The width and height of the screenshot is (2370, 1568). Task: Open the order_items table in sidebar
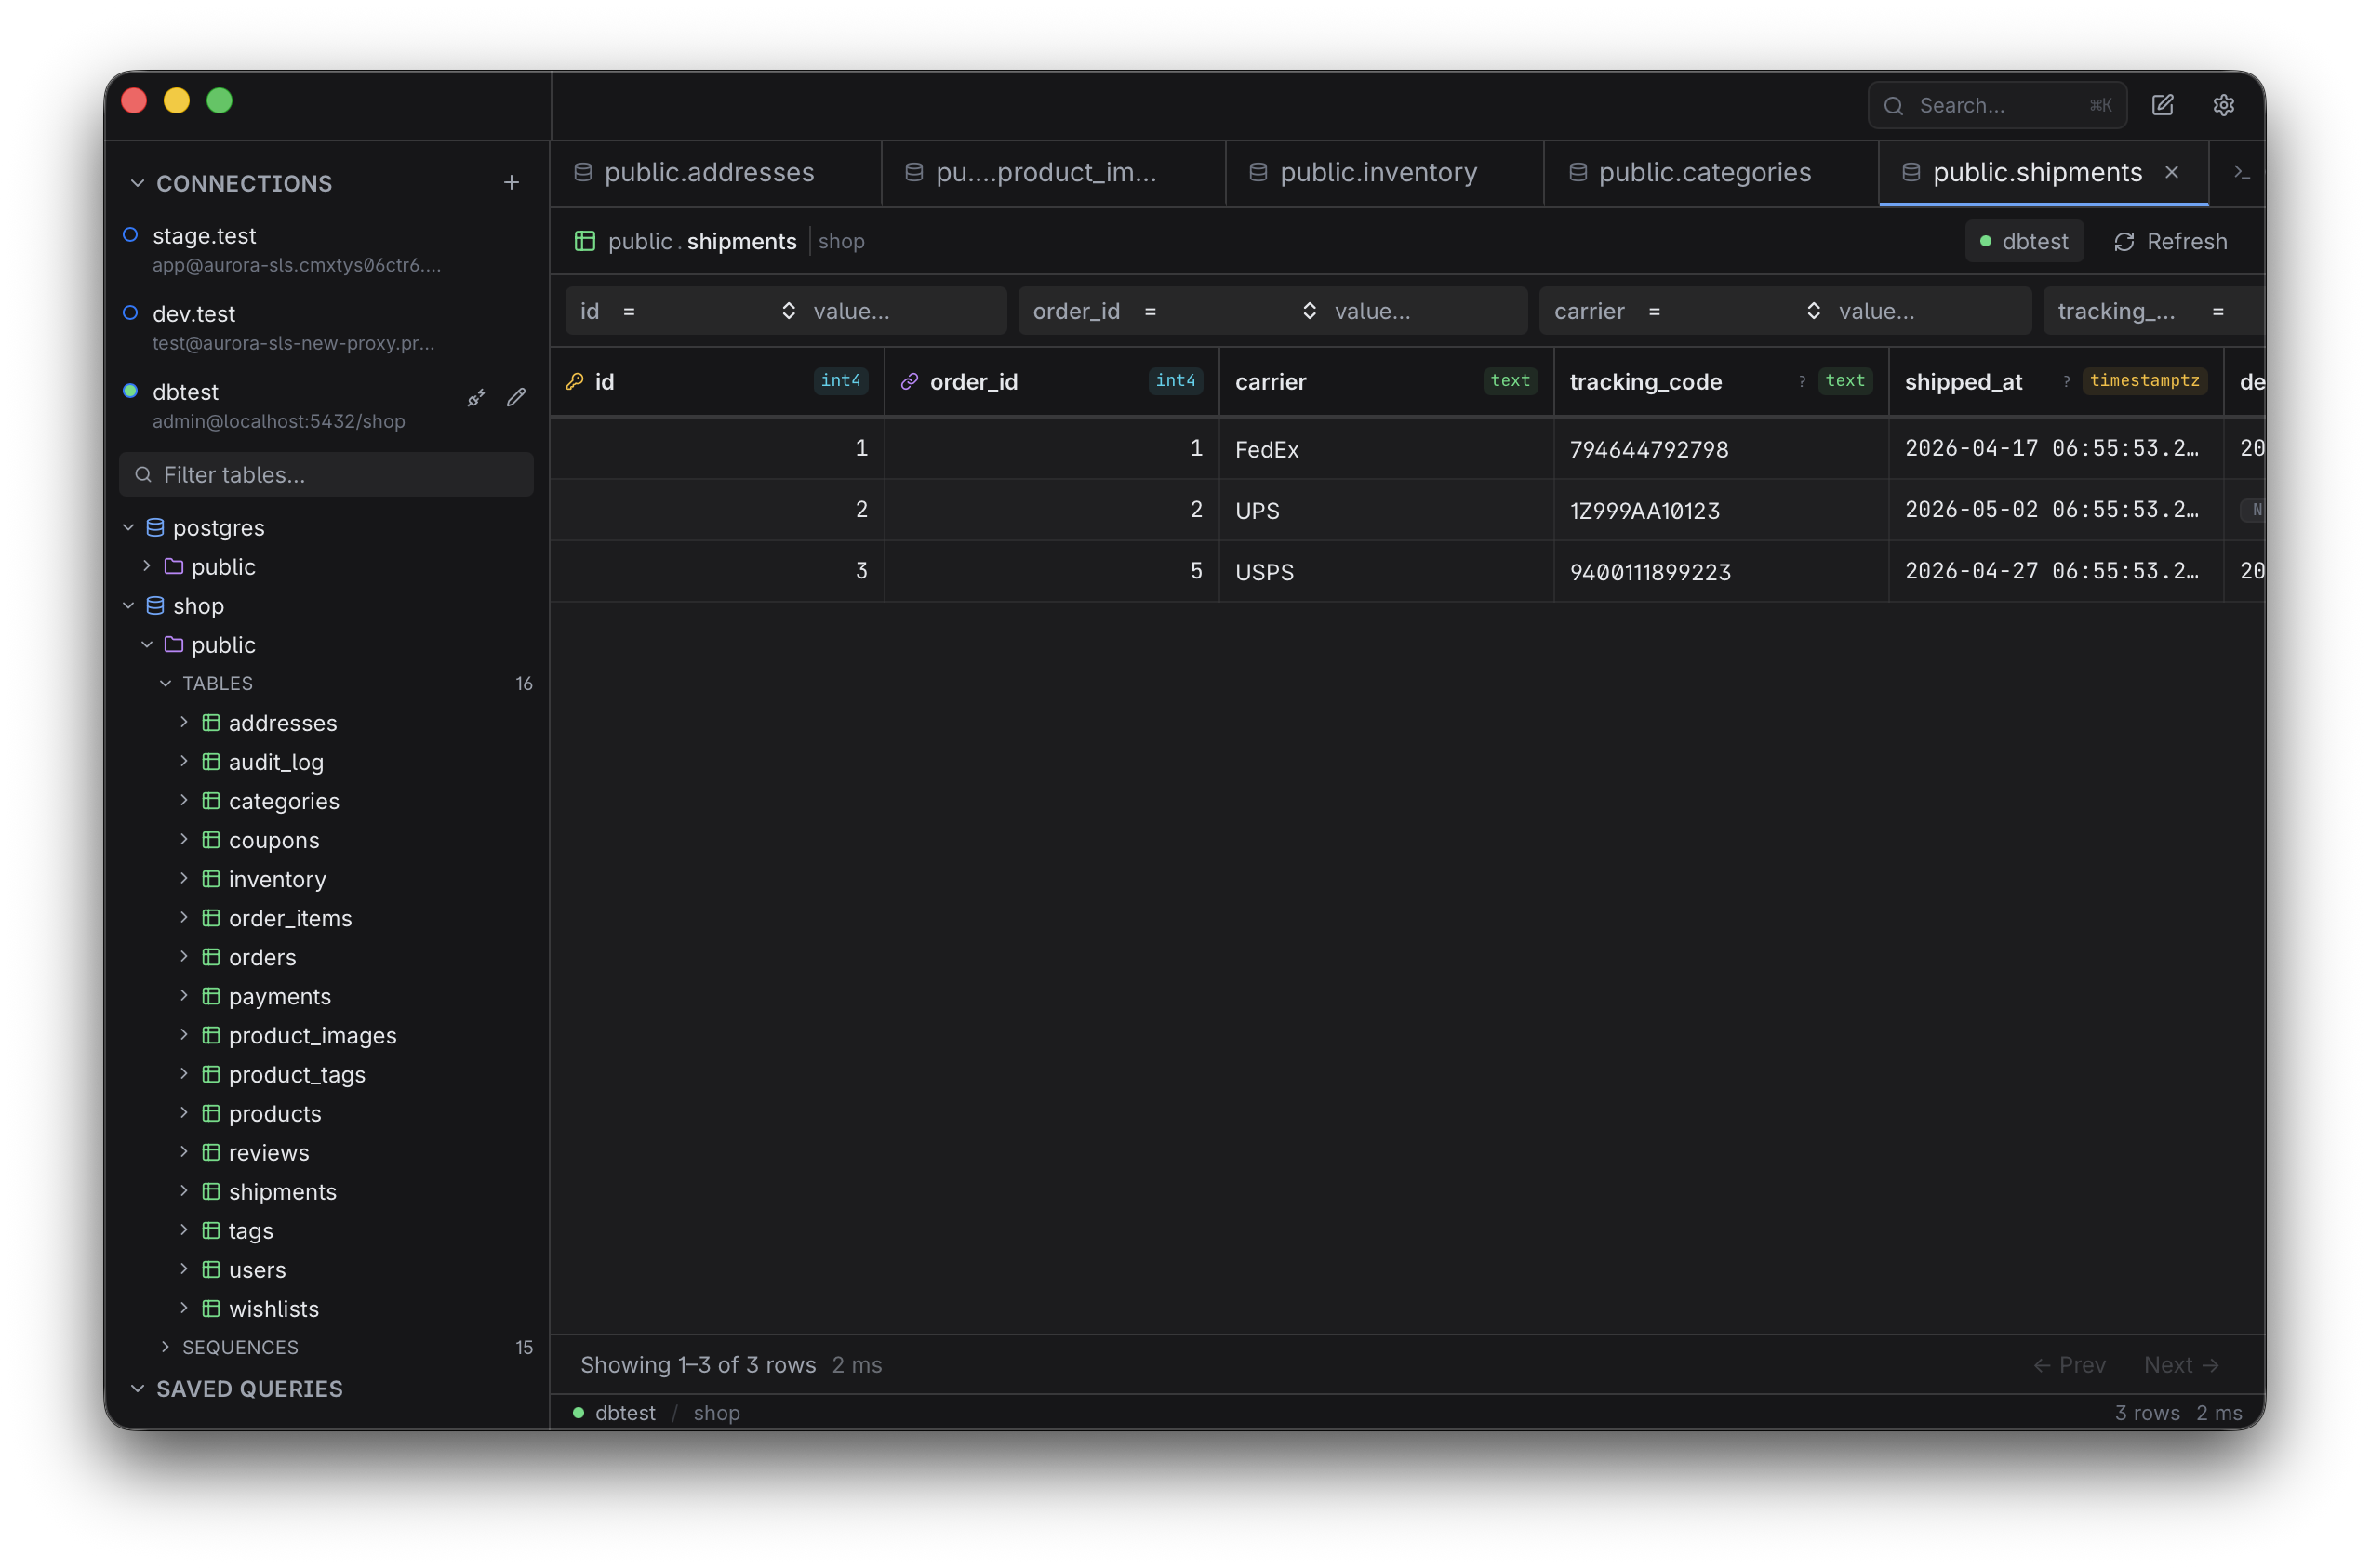290,918
